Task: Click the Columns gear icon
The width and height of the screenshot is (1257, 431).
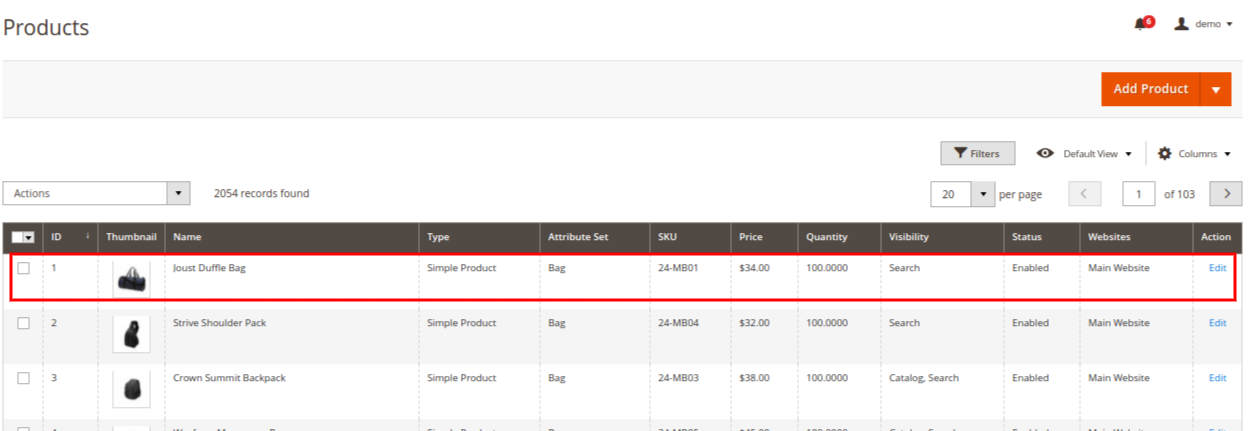Action: (1164, 153)
